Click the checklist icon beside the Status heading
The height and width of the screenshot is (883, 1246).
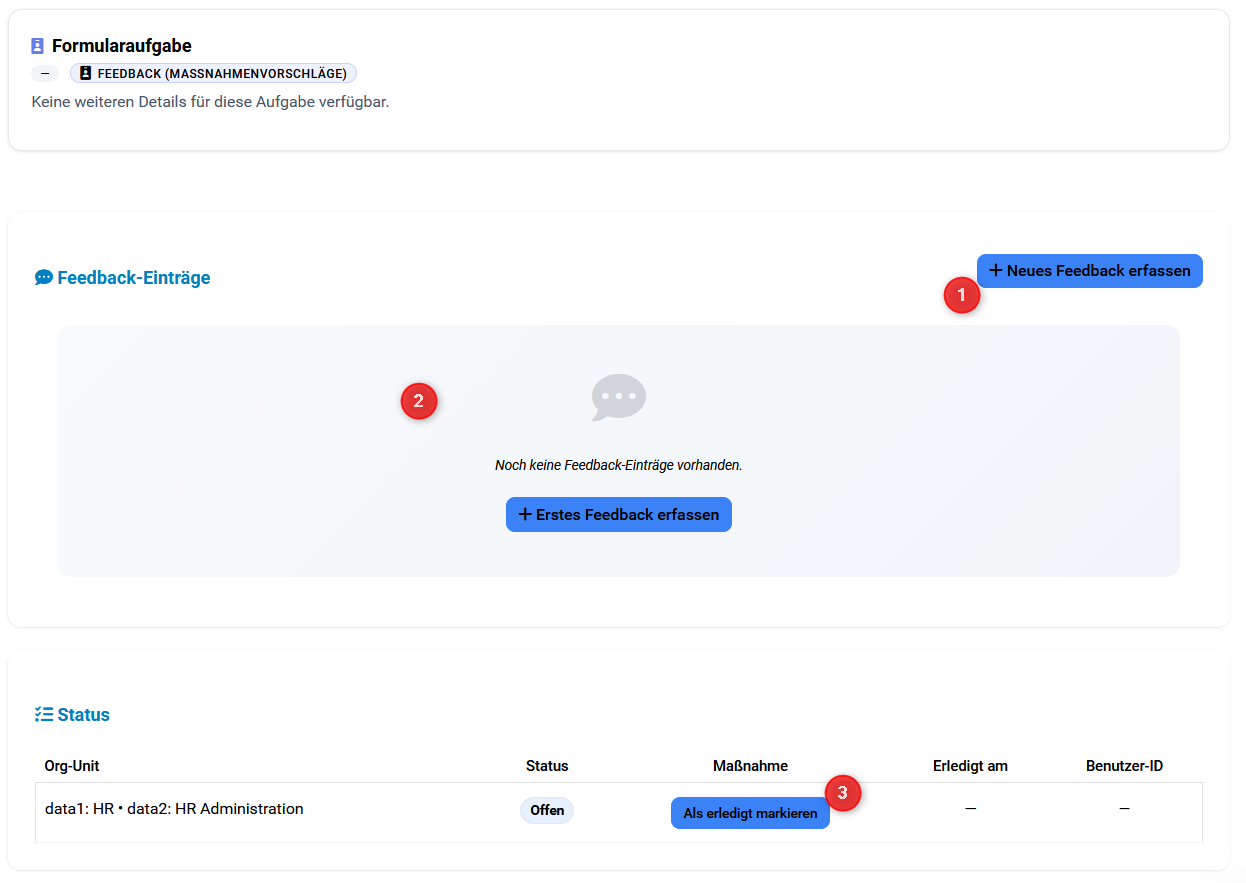tap(43, 714)
